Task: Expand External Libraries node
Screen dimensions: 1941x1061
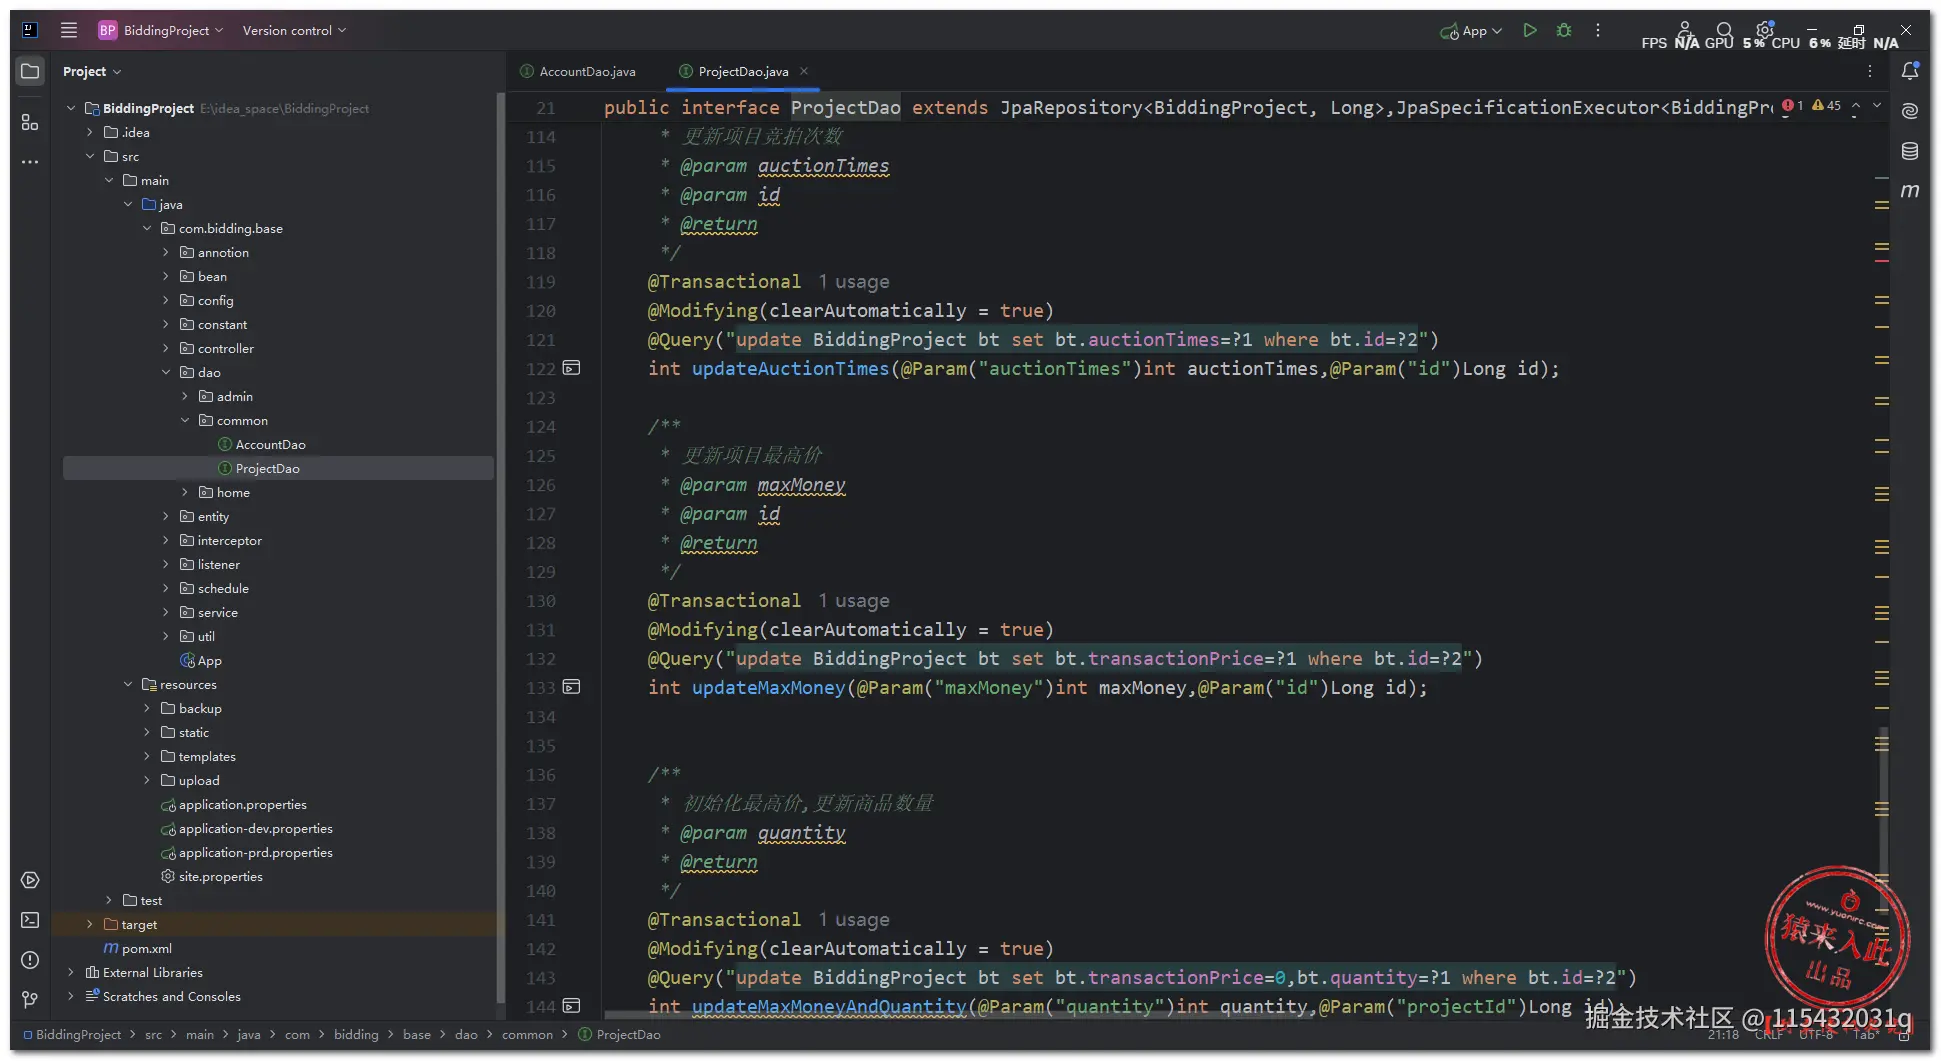Action: pyautogui.click(x=71, y=972)
